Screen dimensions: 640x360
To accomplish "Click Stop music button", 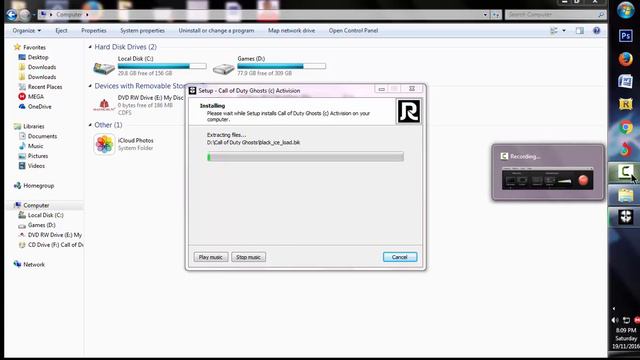I will [x=248, y=257].
